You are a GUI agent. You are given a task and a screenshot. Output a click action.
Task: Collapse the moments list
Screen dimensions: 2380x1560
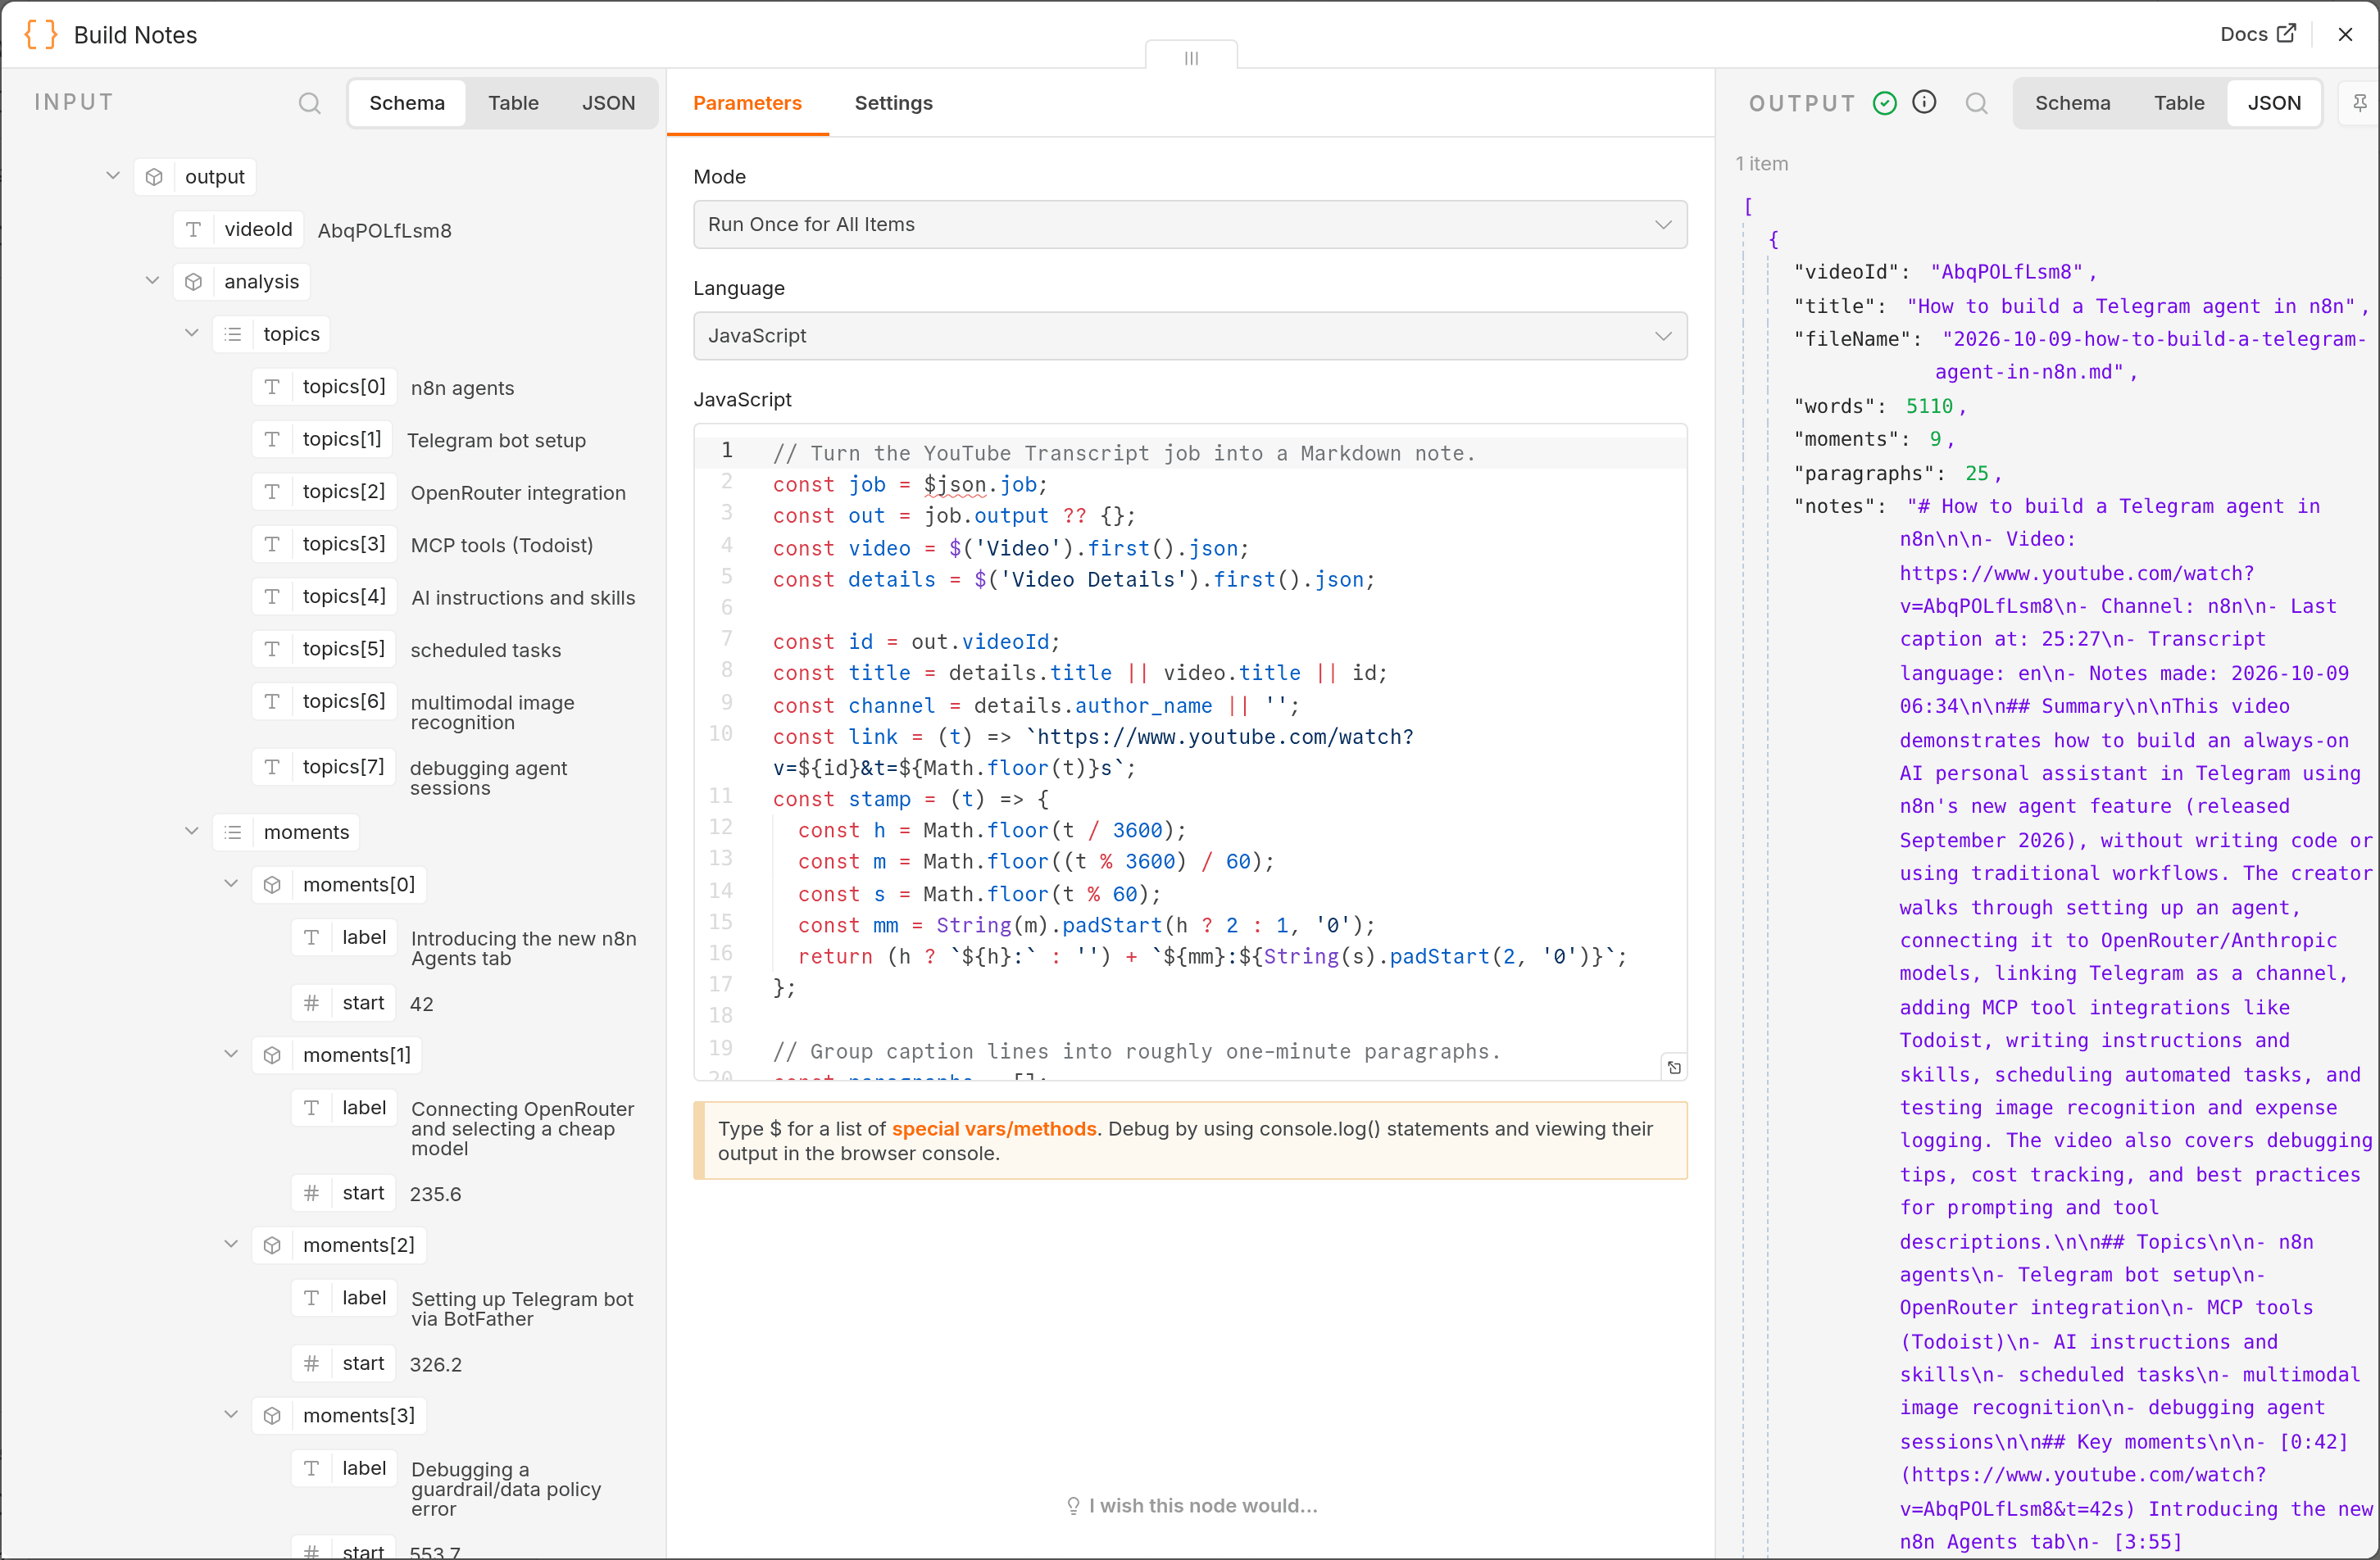(x=191, y=831)
